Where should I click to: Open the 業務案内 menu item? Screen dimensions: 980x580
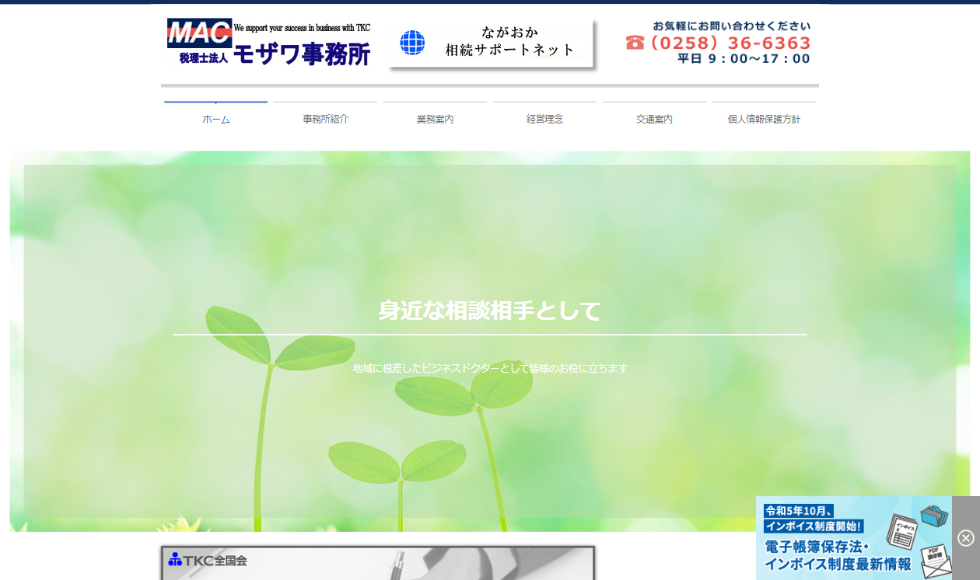(435, 119)
